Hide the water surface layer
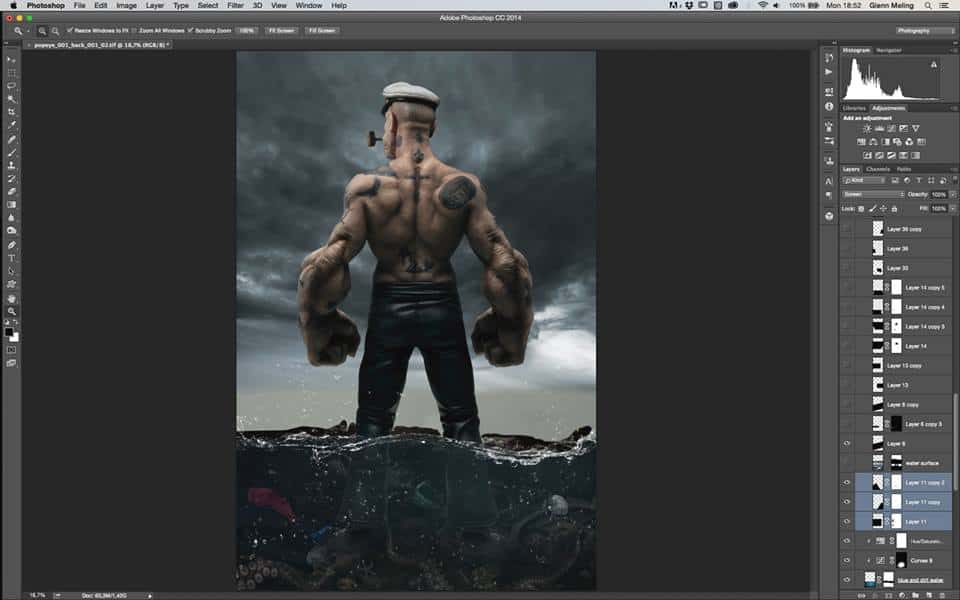 pos(847,462)
